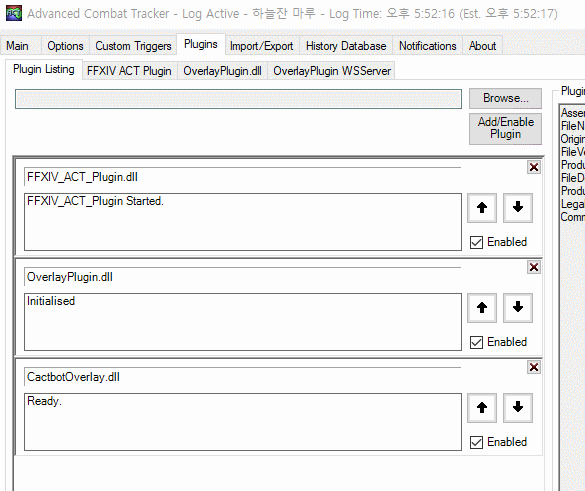Select the Plugin Listing sub-tab
The width and height of the screenshot is (585, 491).
pos(44,69)
